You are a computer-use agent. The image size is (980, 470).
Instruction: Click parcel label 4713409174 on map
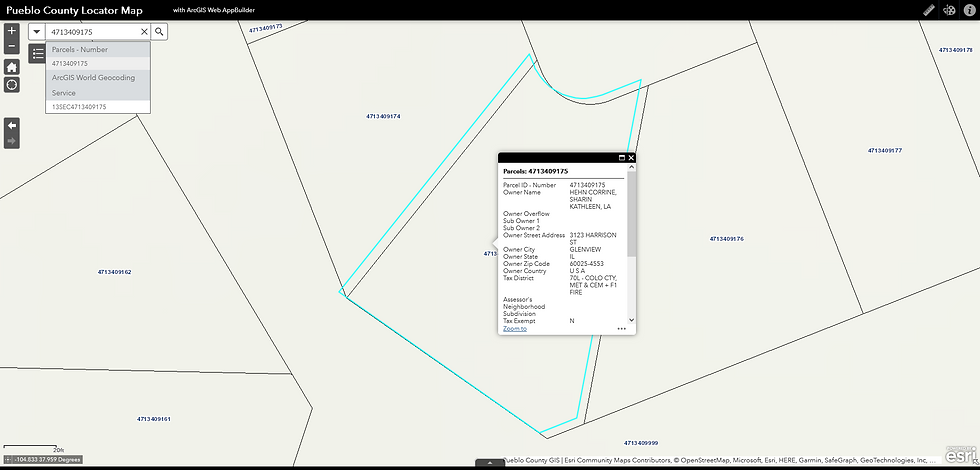[x=383, y=116]
